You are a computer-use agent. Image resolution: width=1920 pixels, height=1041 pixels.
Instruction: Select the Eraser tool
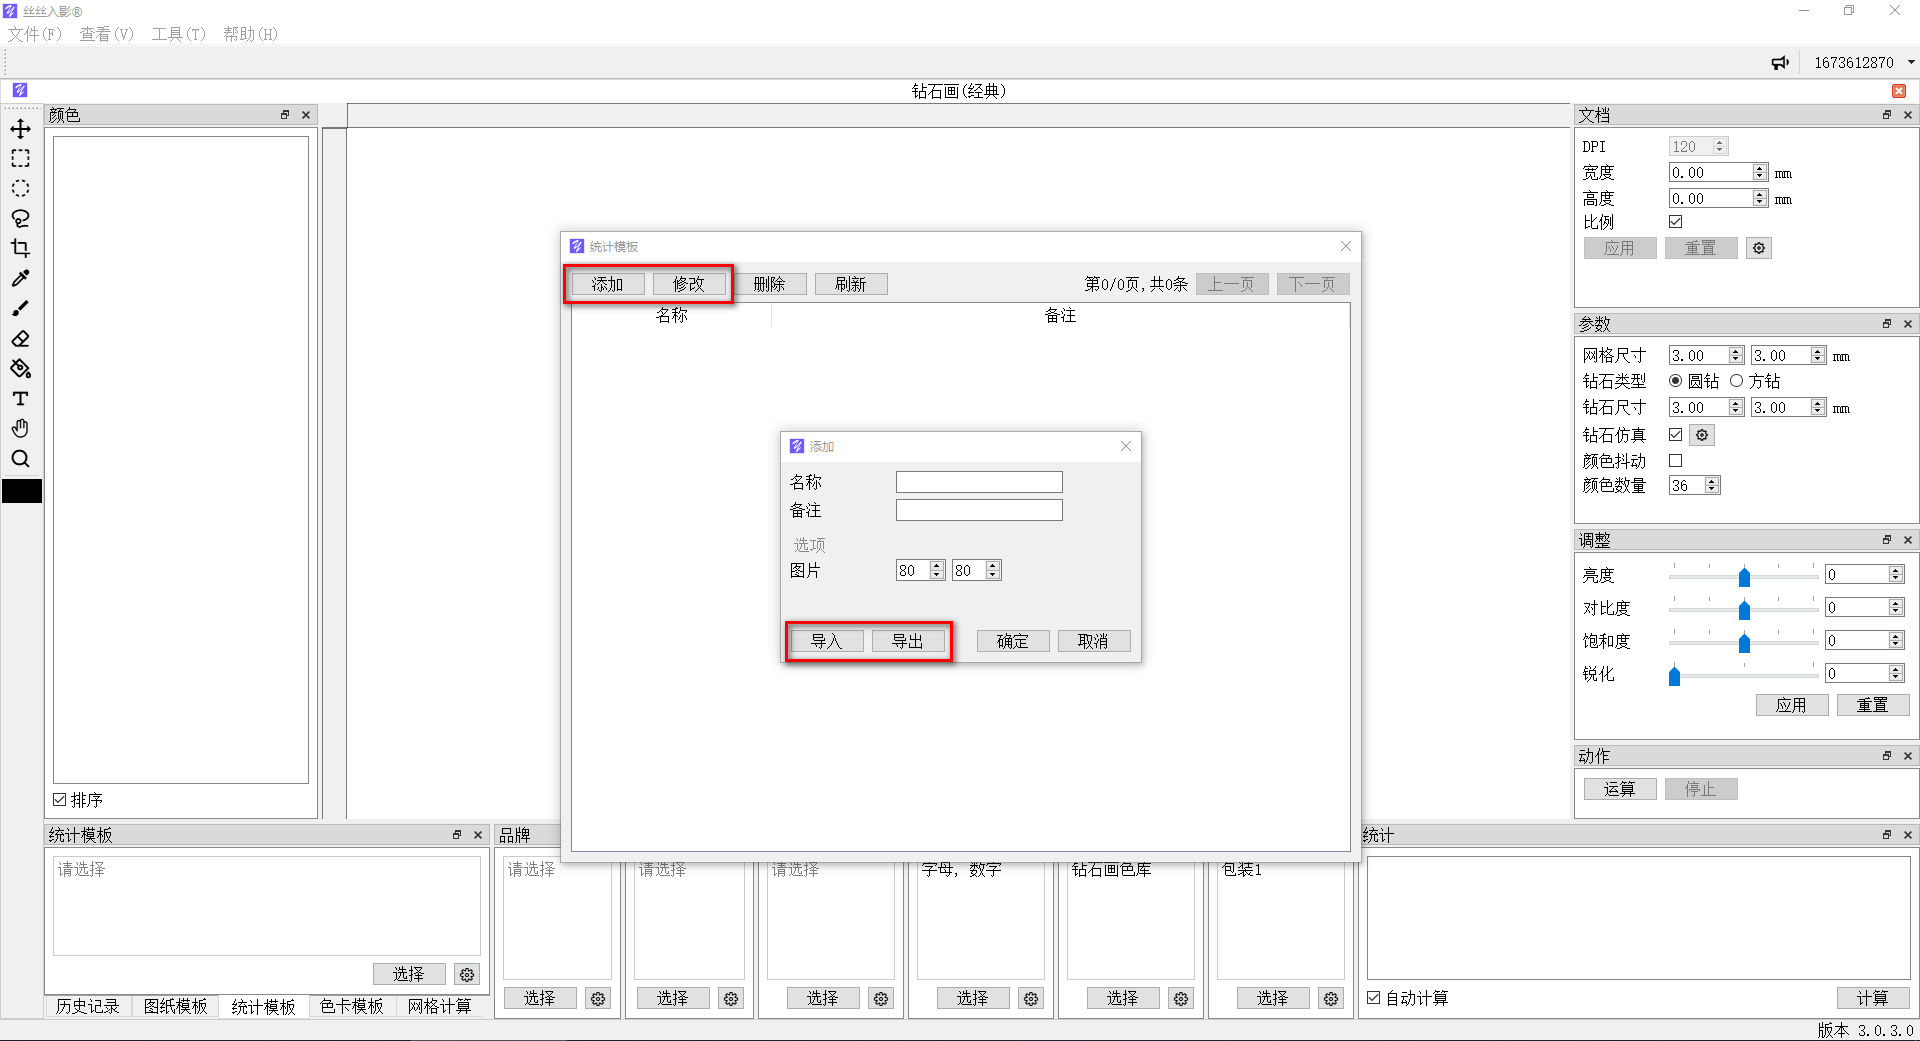point(20,339)
